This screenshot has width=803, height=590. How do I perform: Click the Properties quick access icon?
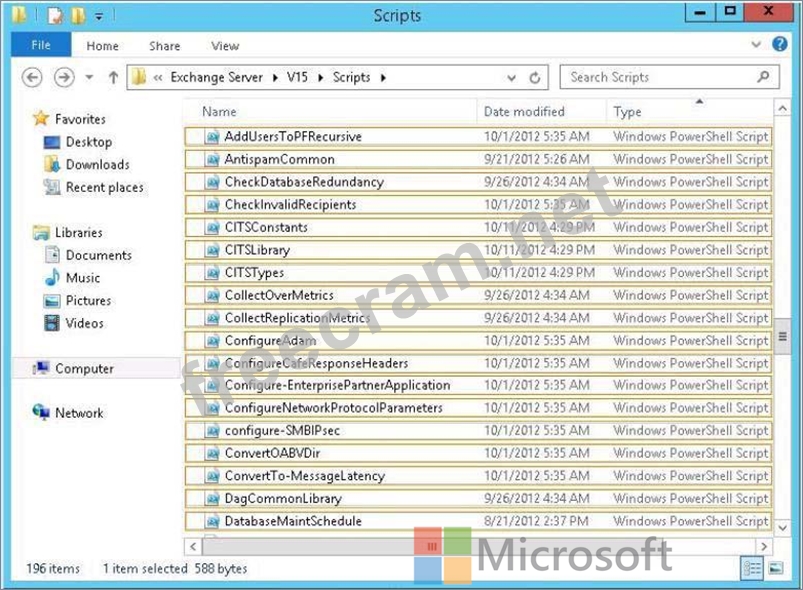[55, 16]
